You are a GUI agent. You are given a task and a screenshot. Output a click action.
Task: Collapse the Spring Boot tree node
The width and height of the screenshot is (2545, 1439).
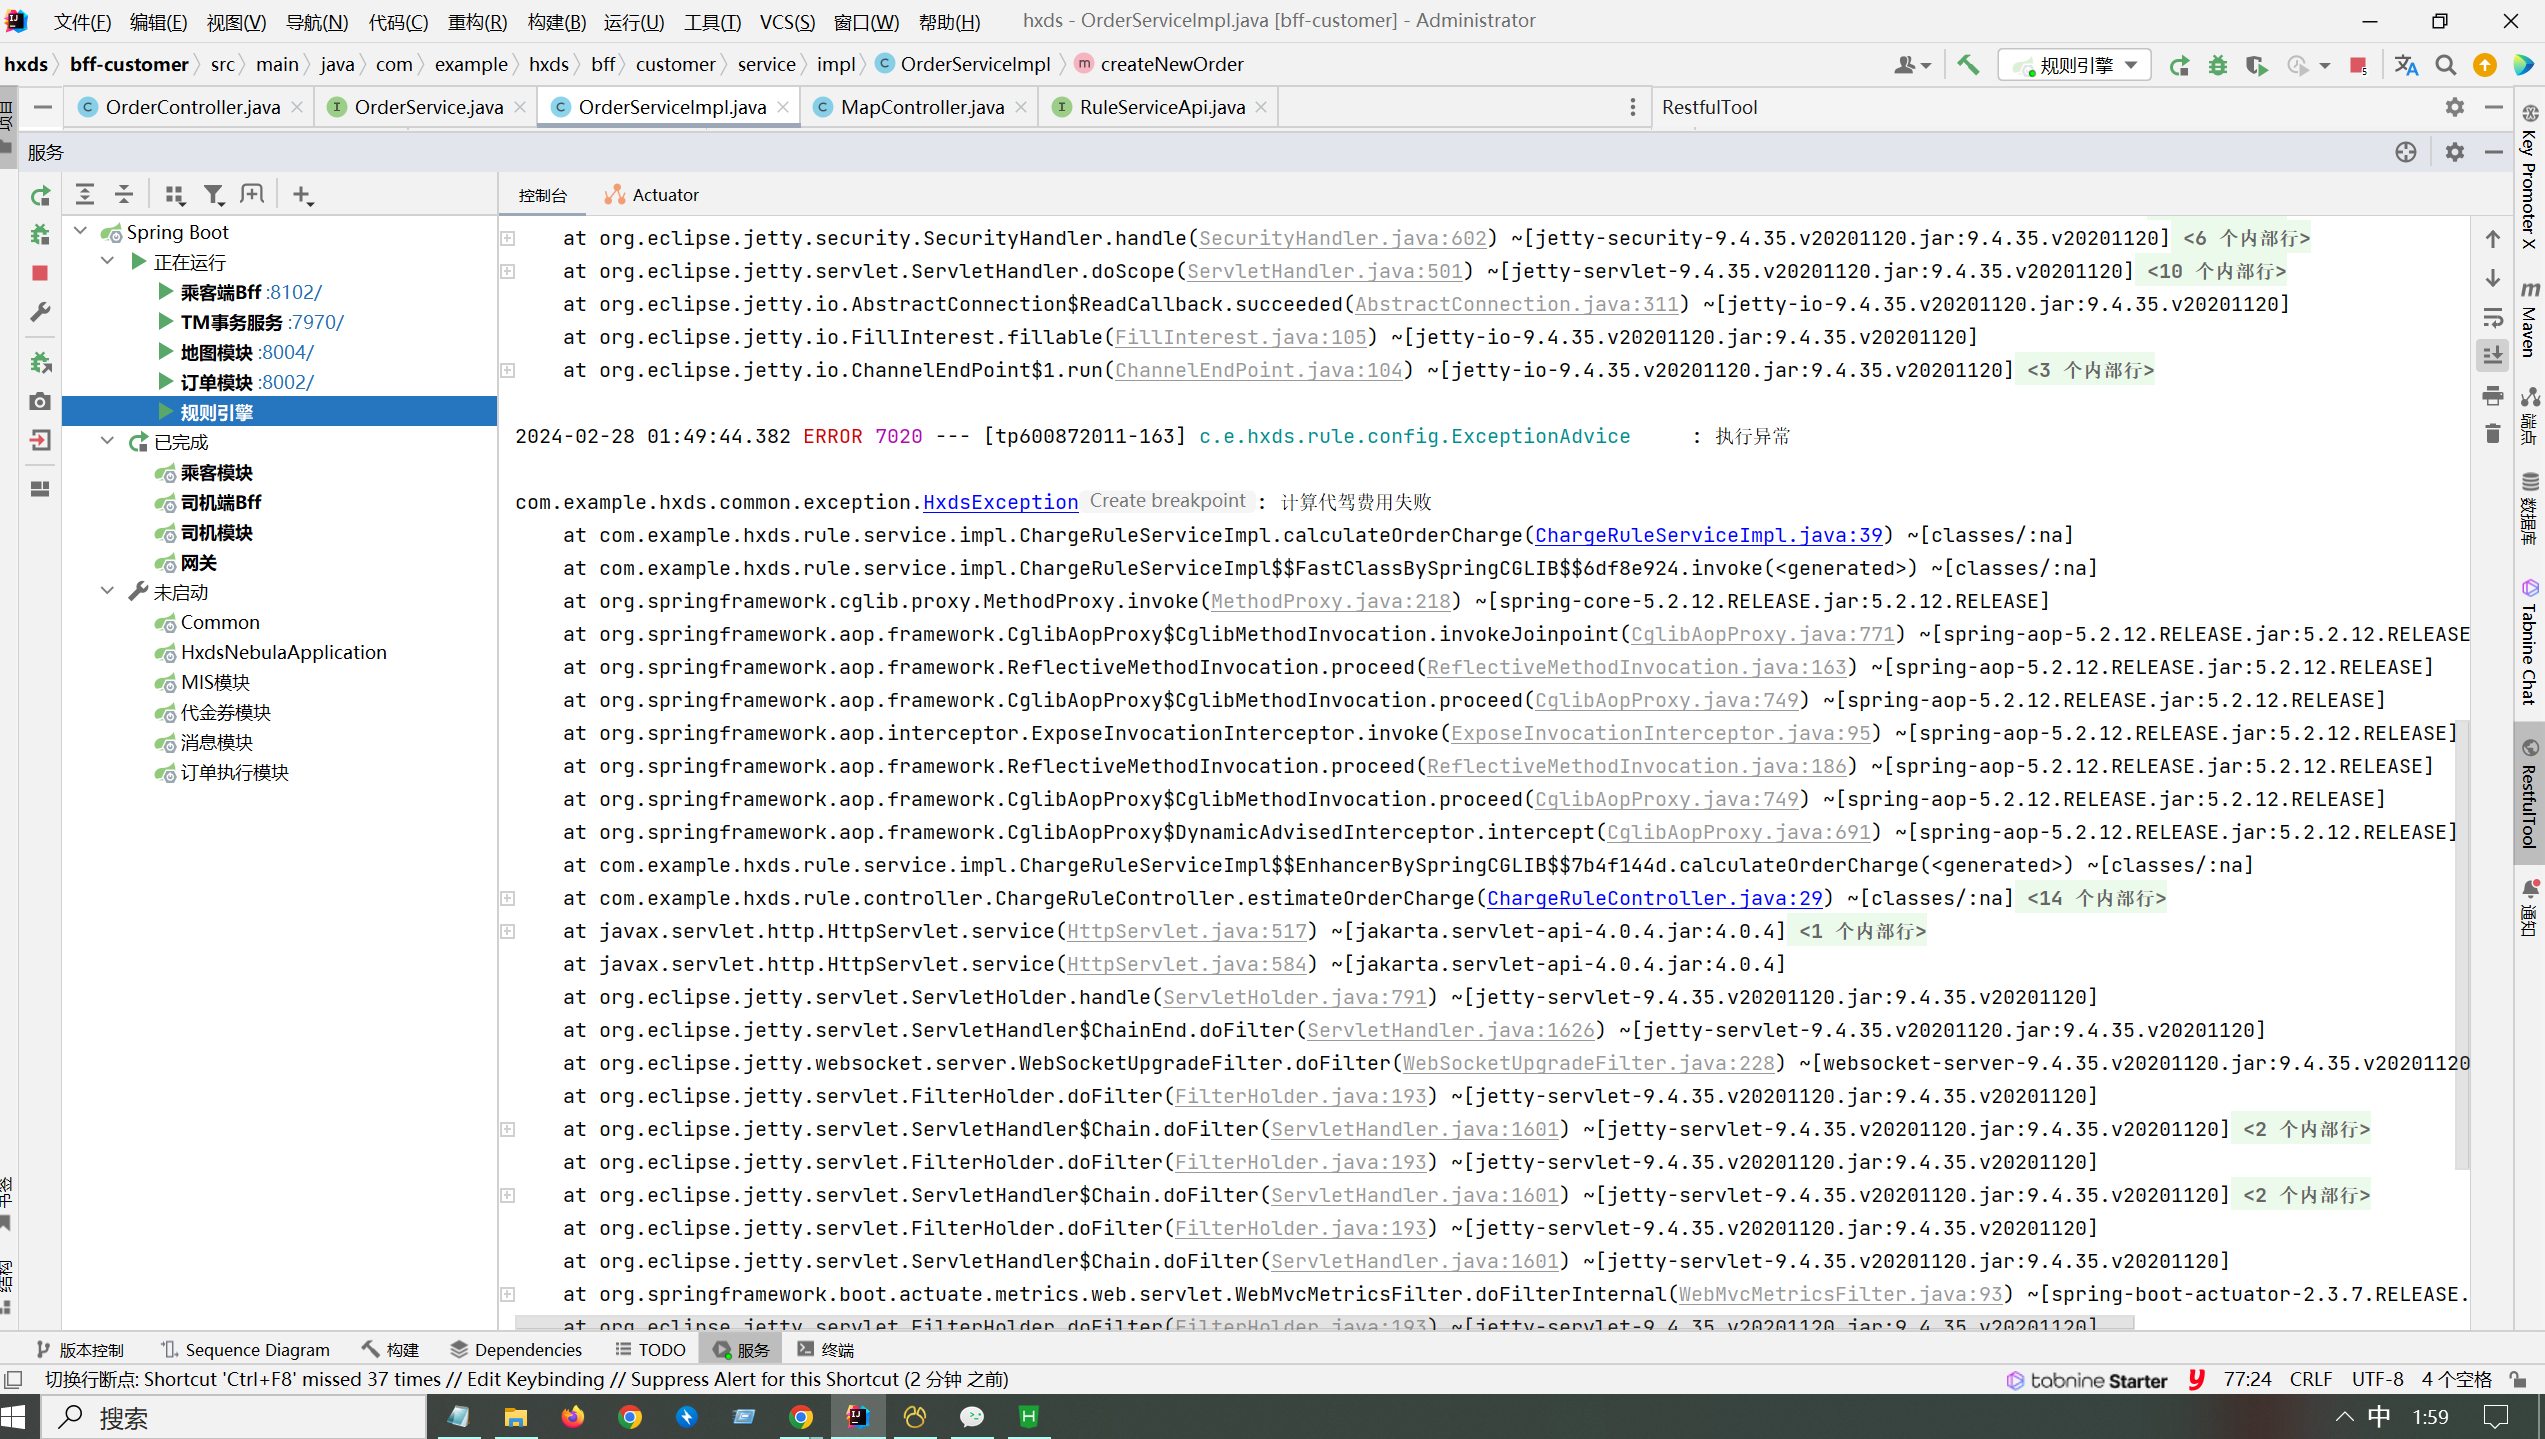point(81,231)
